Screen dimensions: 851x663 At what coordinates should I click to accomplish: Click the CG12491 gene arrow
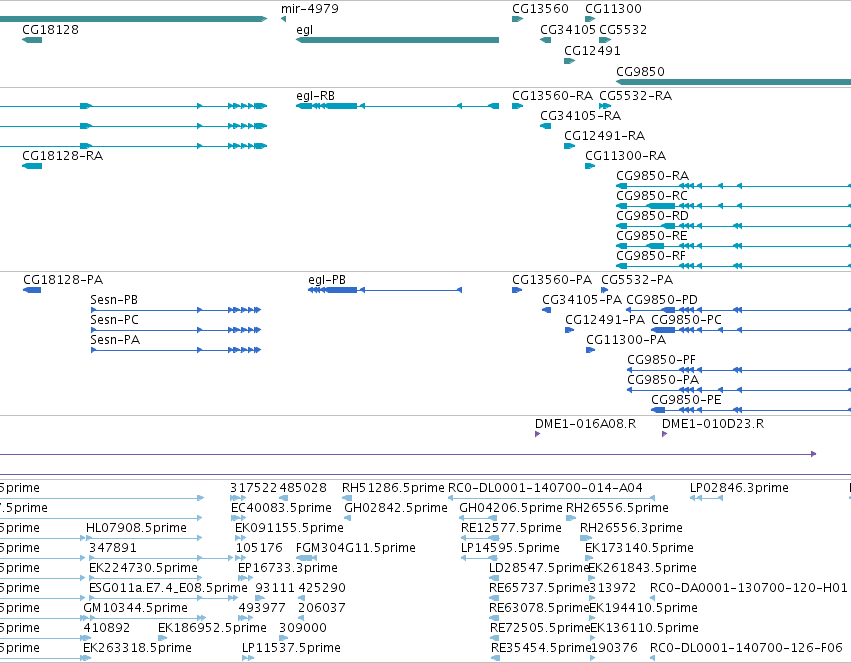click(569, 61)
